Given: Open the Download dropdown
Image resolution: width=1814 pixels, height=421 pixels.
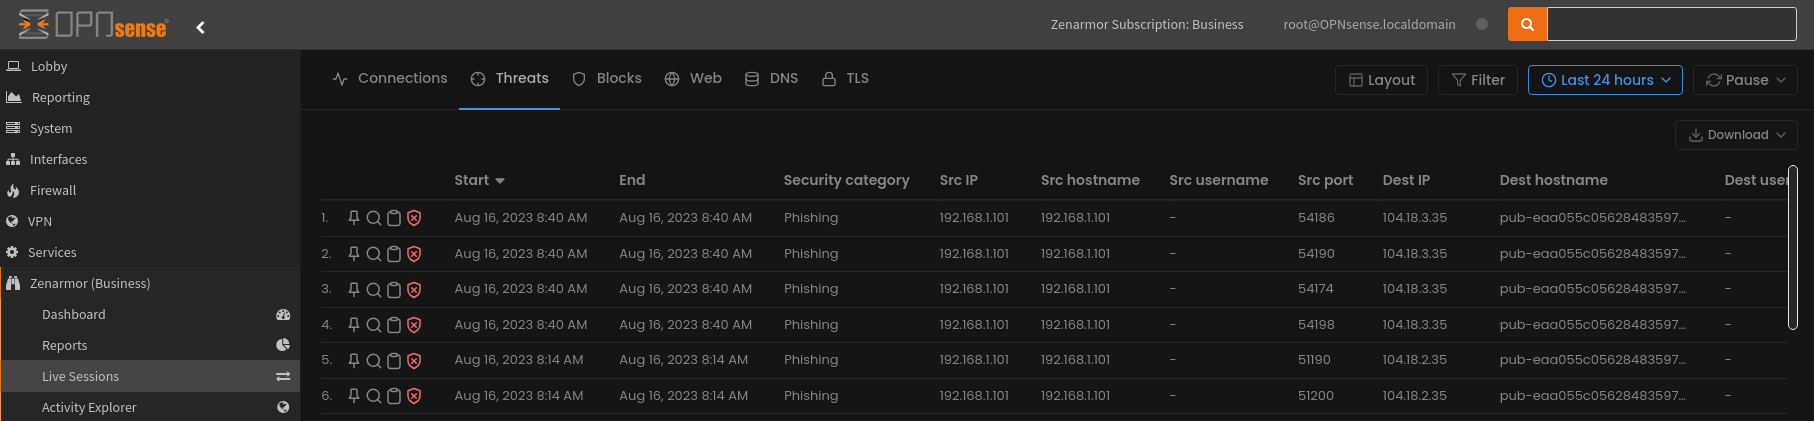Looking at the screenshot, I should [1736, 135].
